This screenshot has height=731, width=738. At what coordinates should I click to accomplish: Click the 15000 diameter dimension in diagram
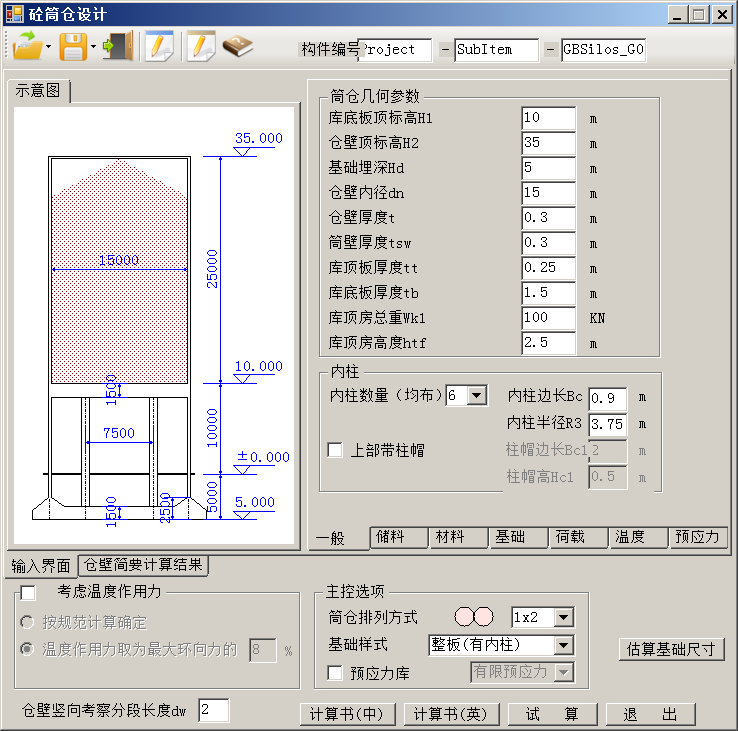coord(119,260)
